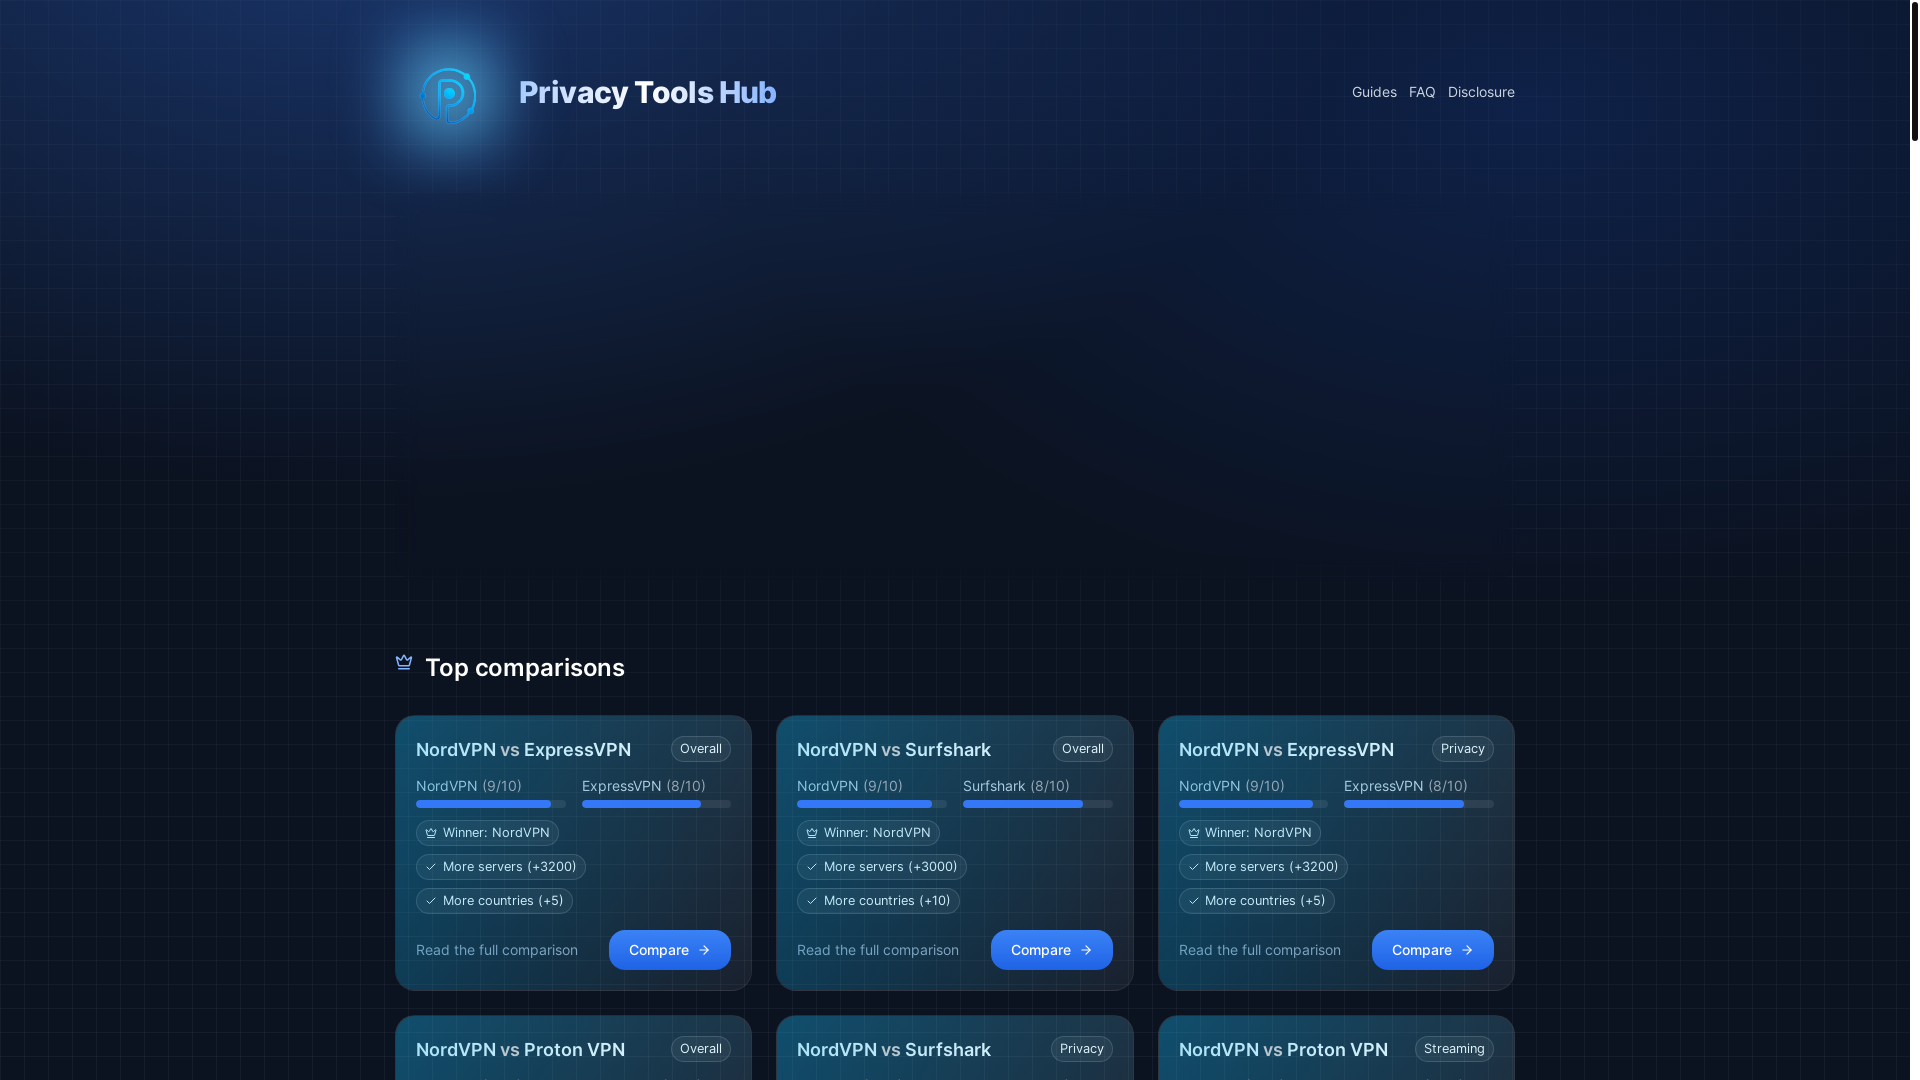1920x1080 pixels.
Task: Click Read the full comparison in ExpressVPN Privacy card
Action: coord(1260,950)
